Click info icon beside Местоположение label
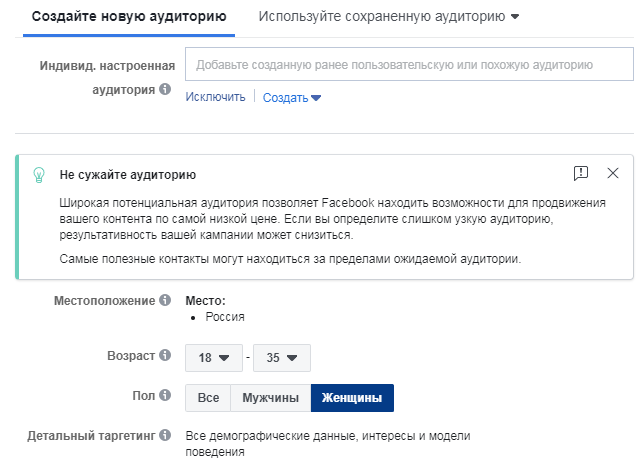The image size is (636, 474). [165, 301]
